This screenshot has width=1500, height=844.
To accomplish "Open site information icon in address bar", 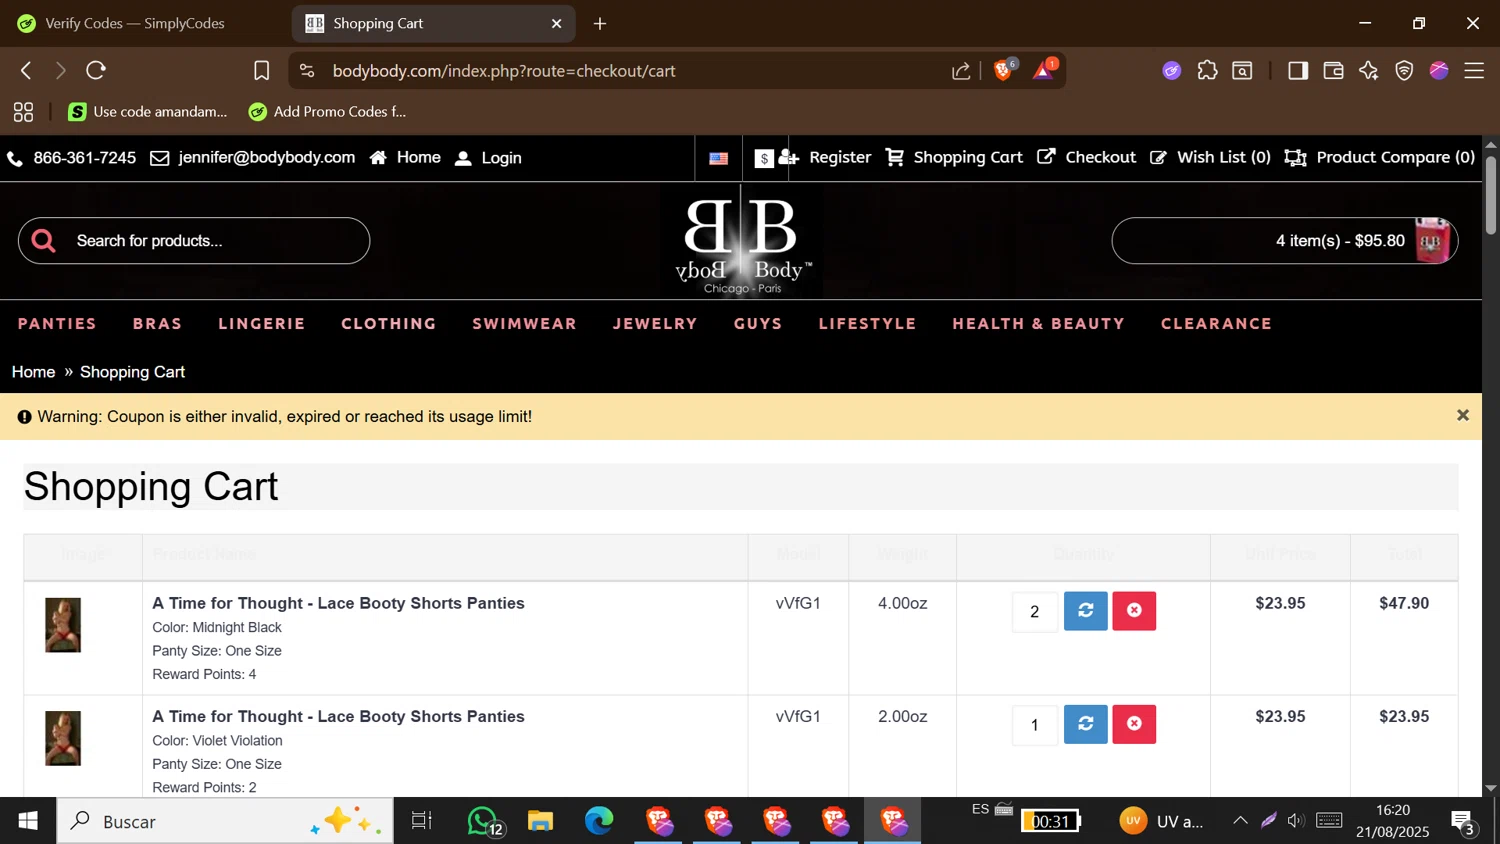I will (x=308, y=71).
